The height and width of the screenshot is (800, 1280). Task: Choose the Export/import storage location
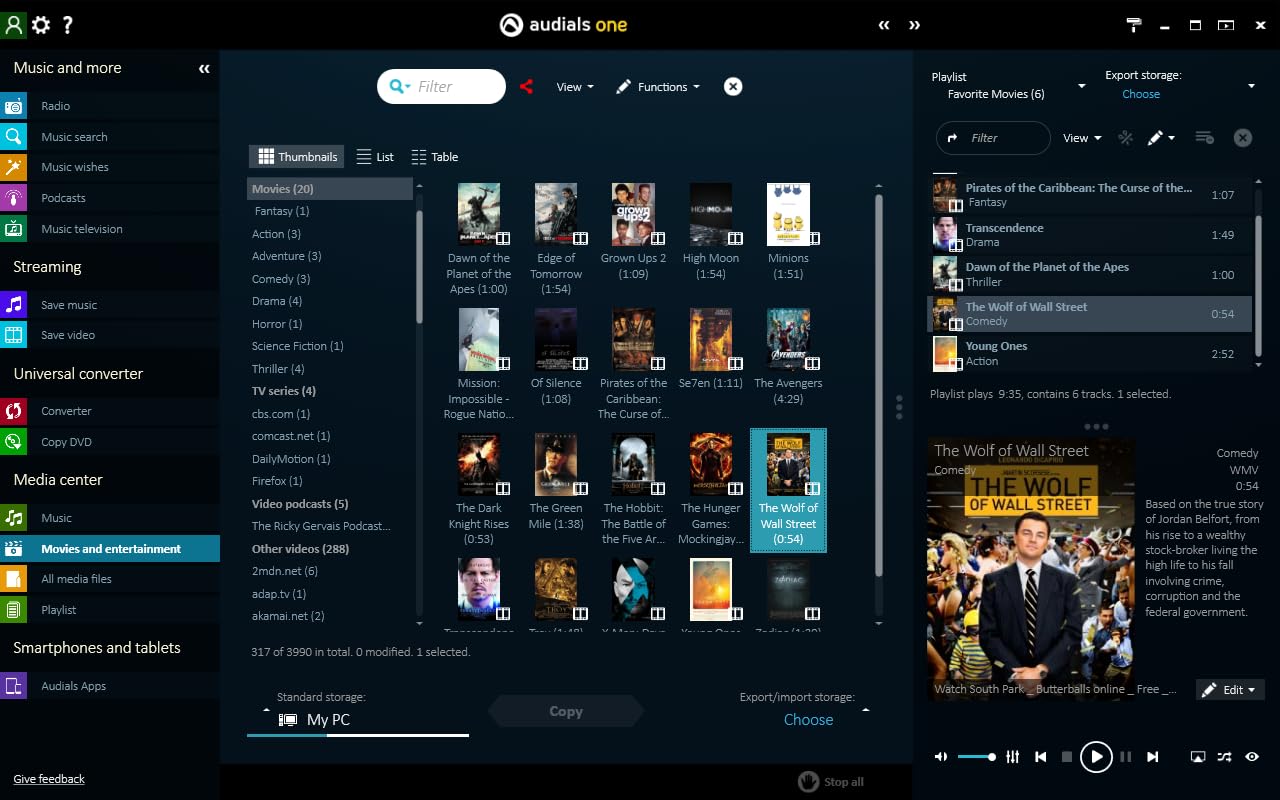click(808, 720)
